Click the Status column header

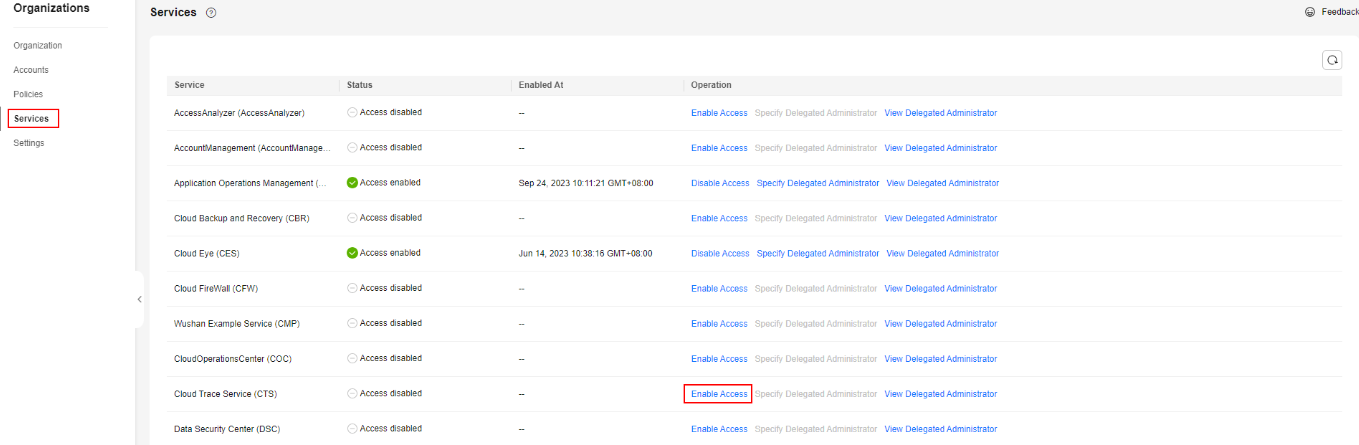coord(360,85)
